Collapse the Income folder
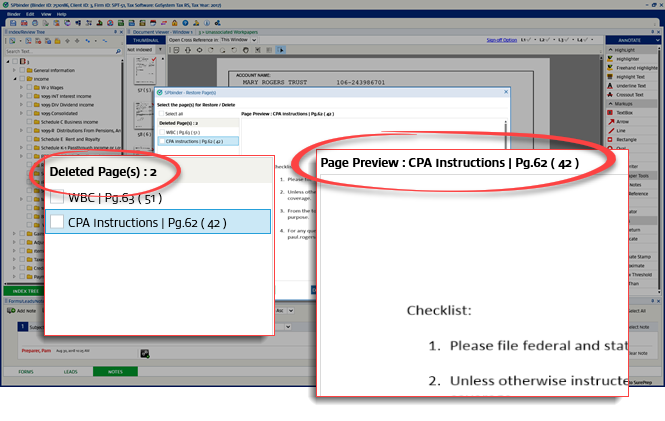The image size is (665, 421). point(14,79)
